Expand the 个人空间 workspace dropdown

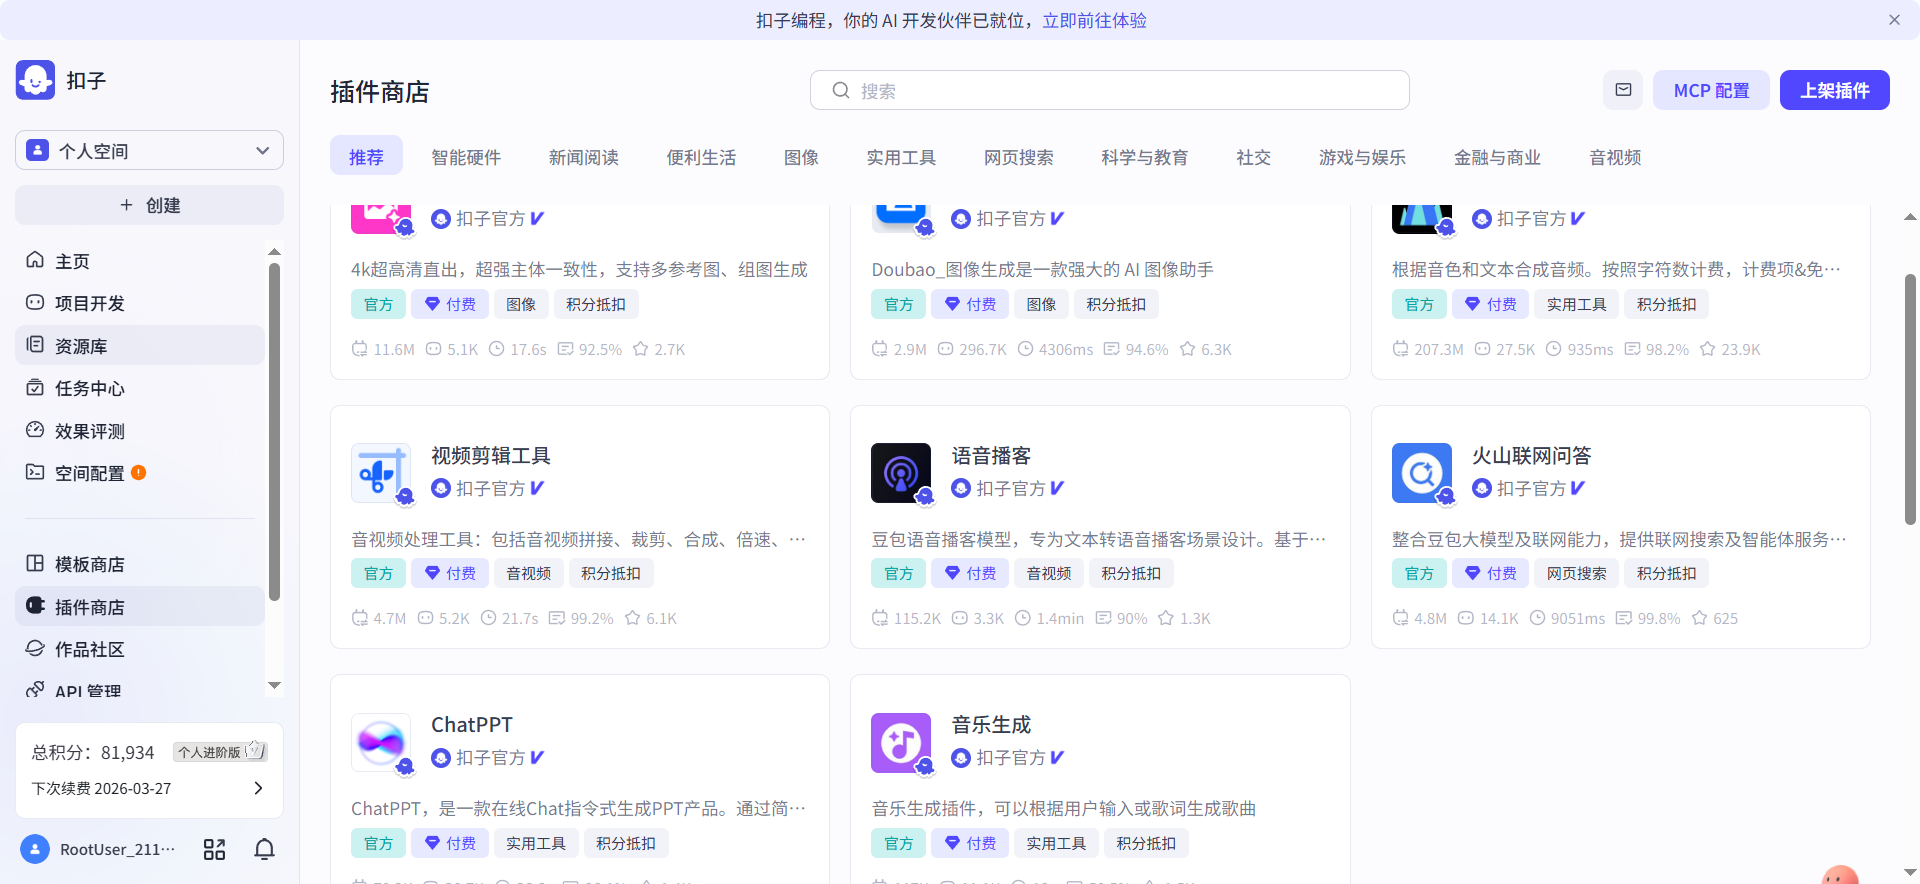coord(149,150)
